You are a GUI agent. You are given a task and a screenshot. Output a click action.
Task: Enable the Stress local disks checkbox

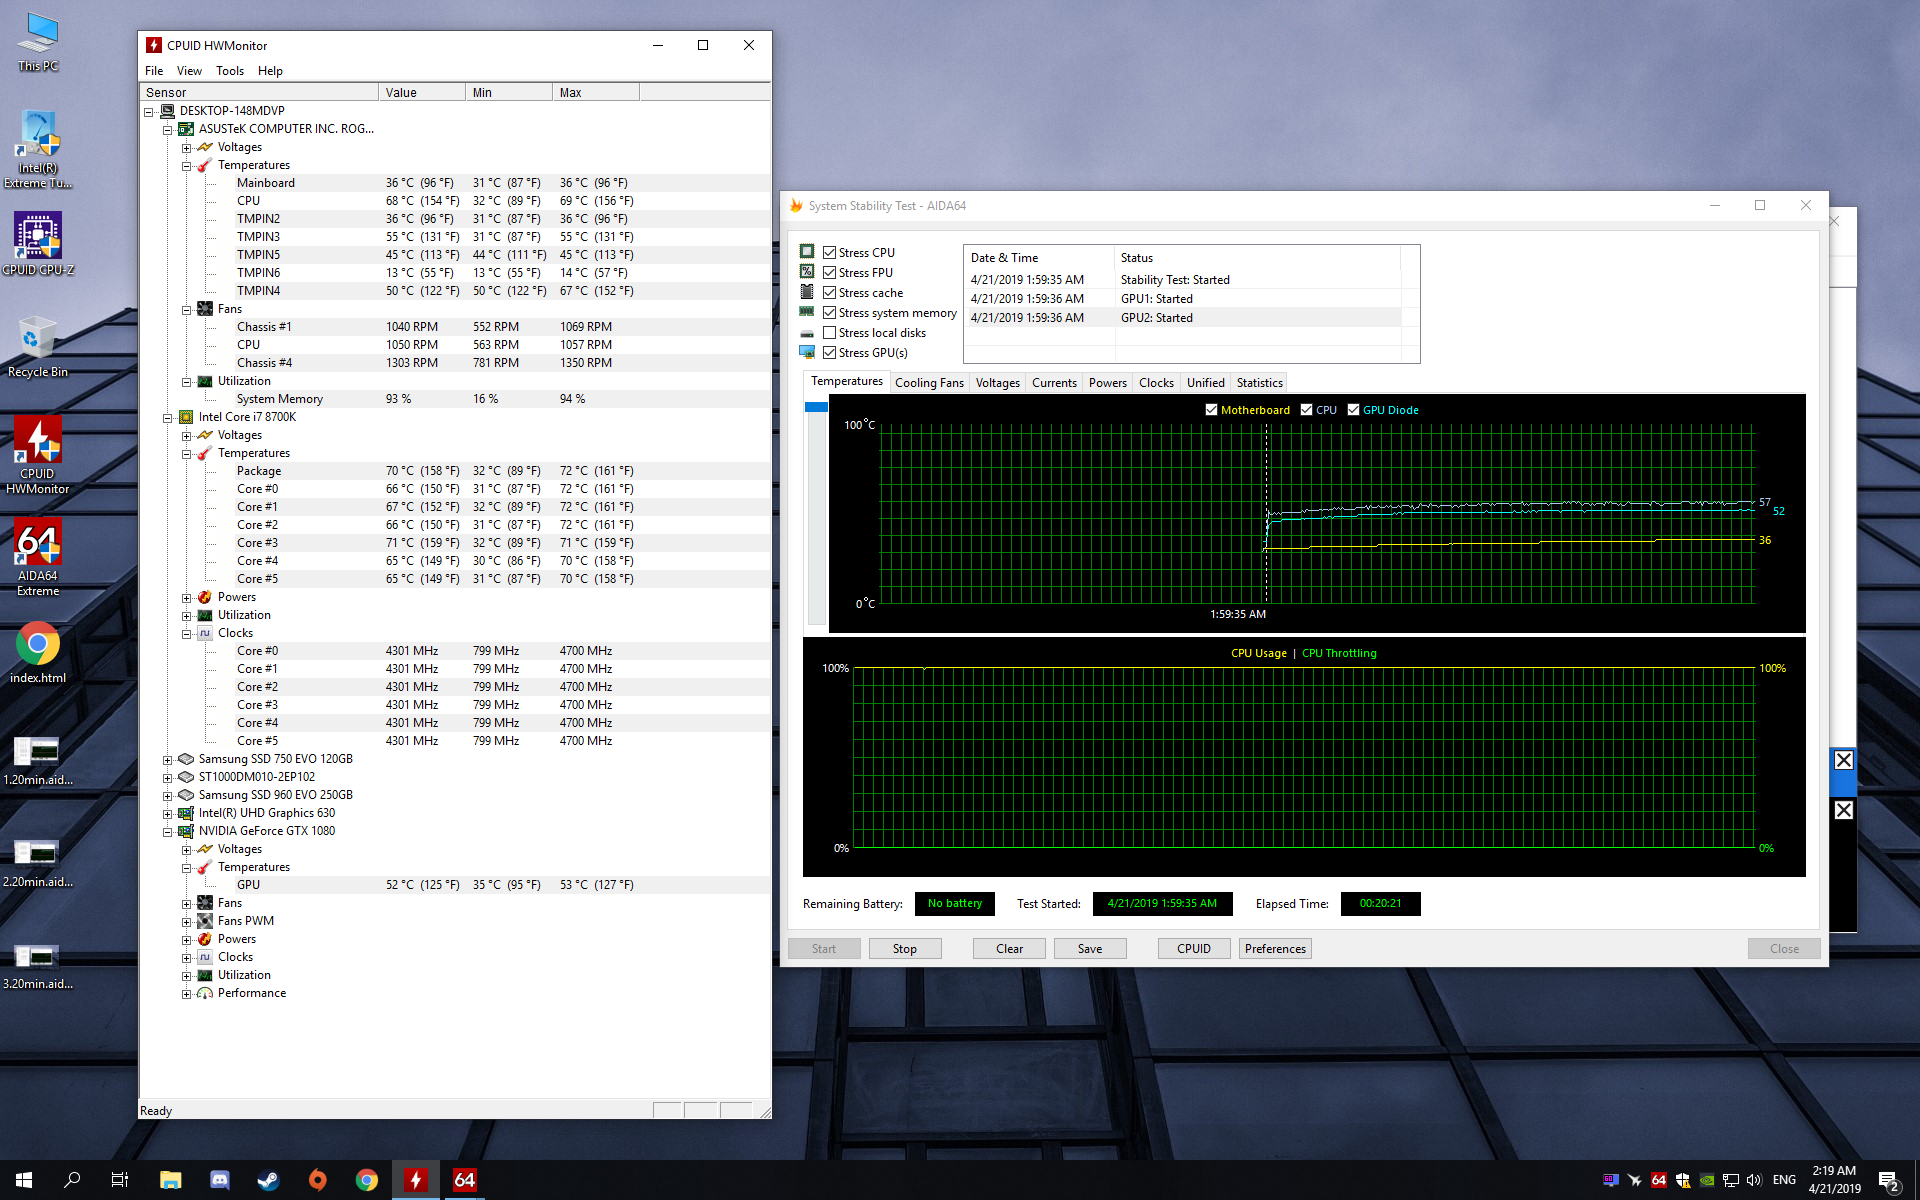point(829,332)
